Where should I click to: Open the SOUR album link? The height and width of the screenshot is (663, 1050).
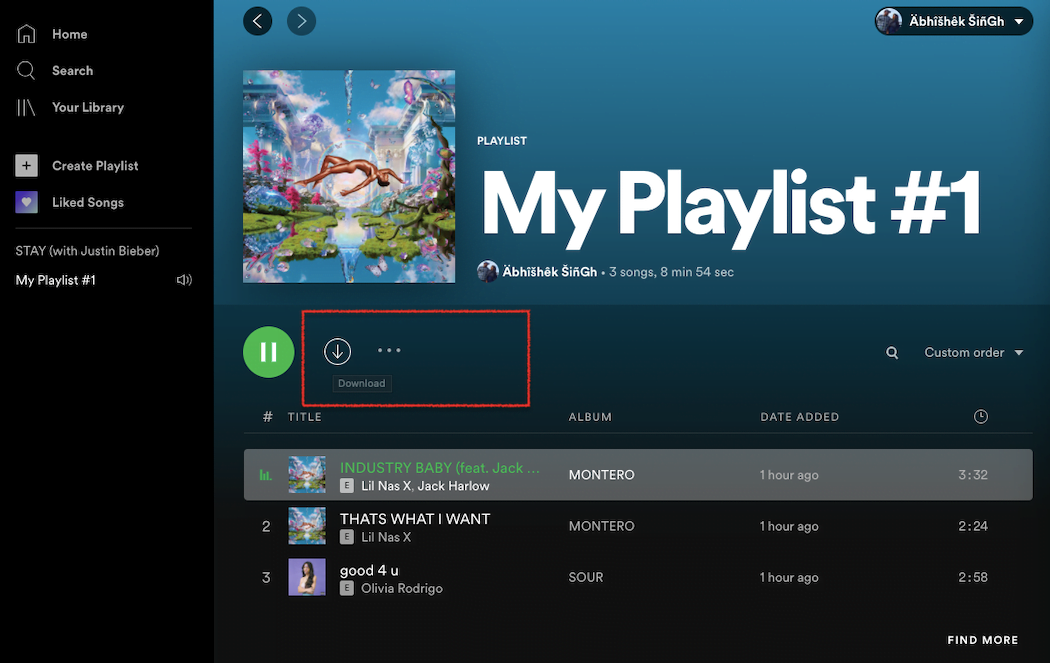point(586,577)
